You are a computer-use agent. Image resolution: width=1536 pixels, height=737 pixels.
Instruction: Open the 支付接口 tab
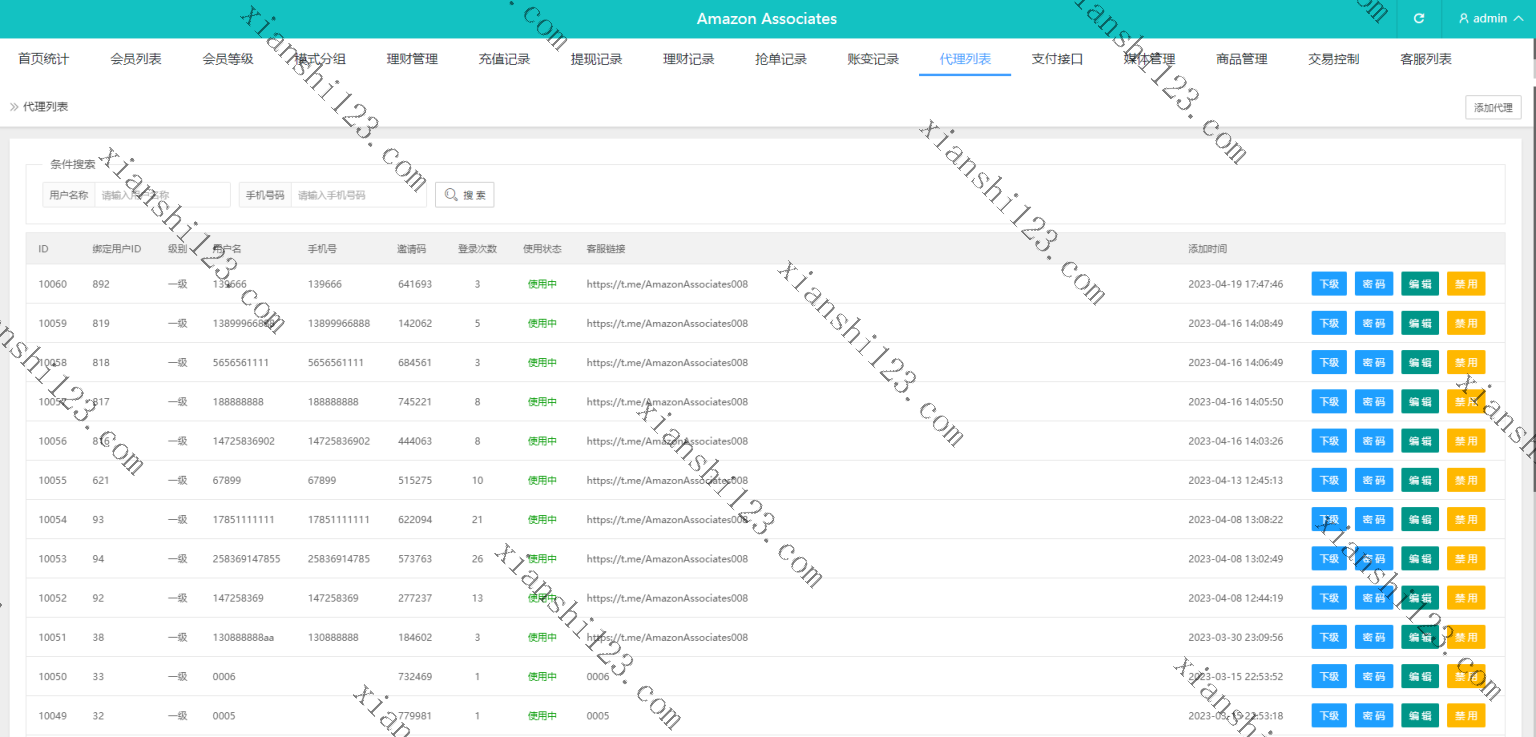[x=1057, y=59]
